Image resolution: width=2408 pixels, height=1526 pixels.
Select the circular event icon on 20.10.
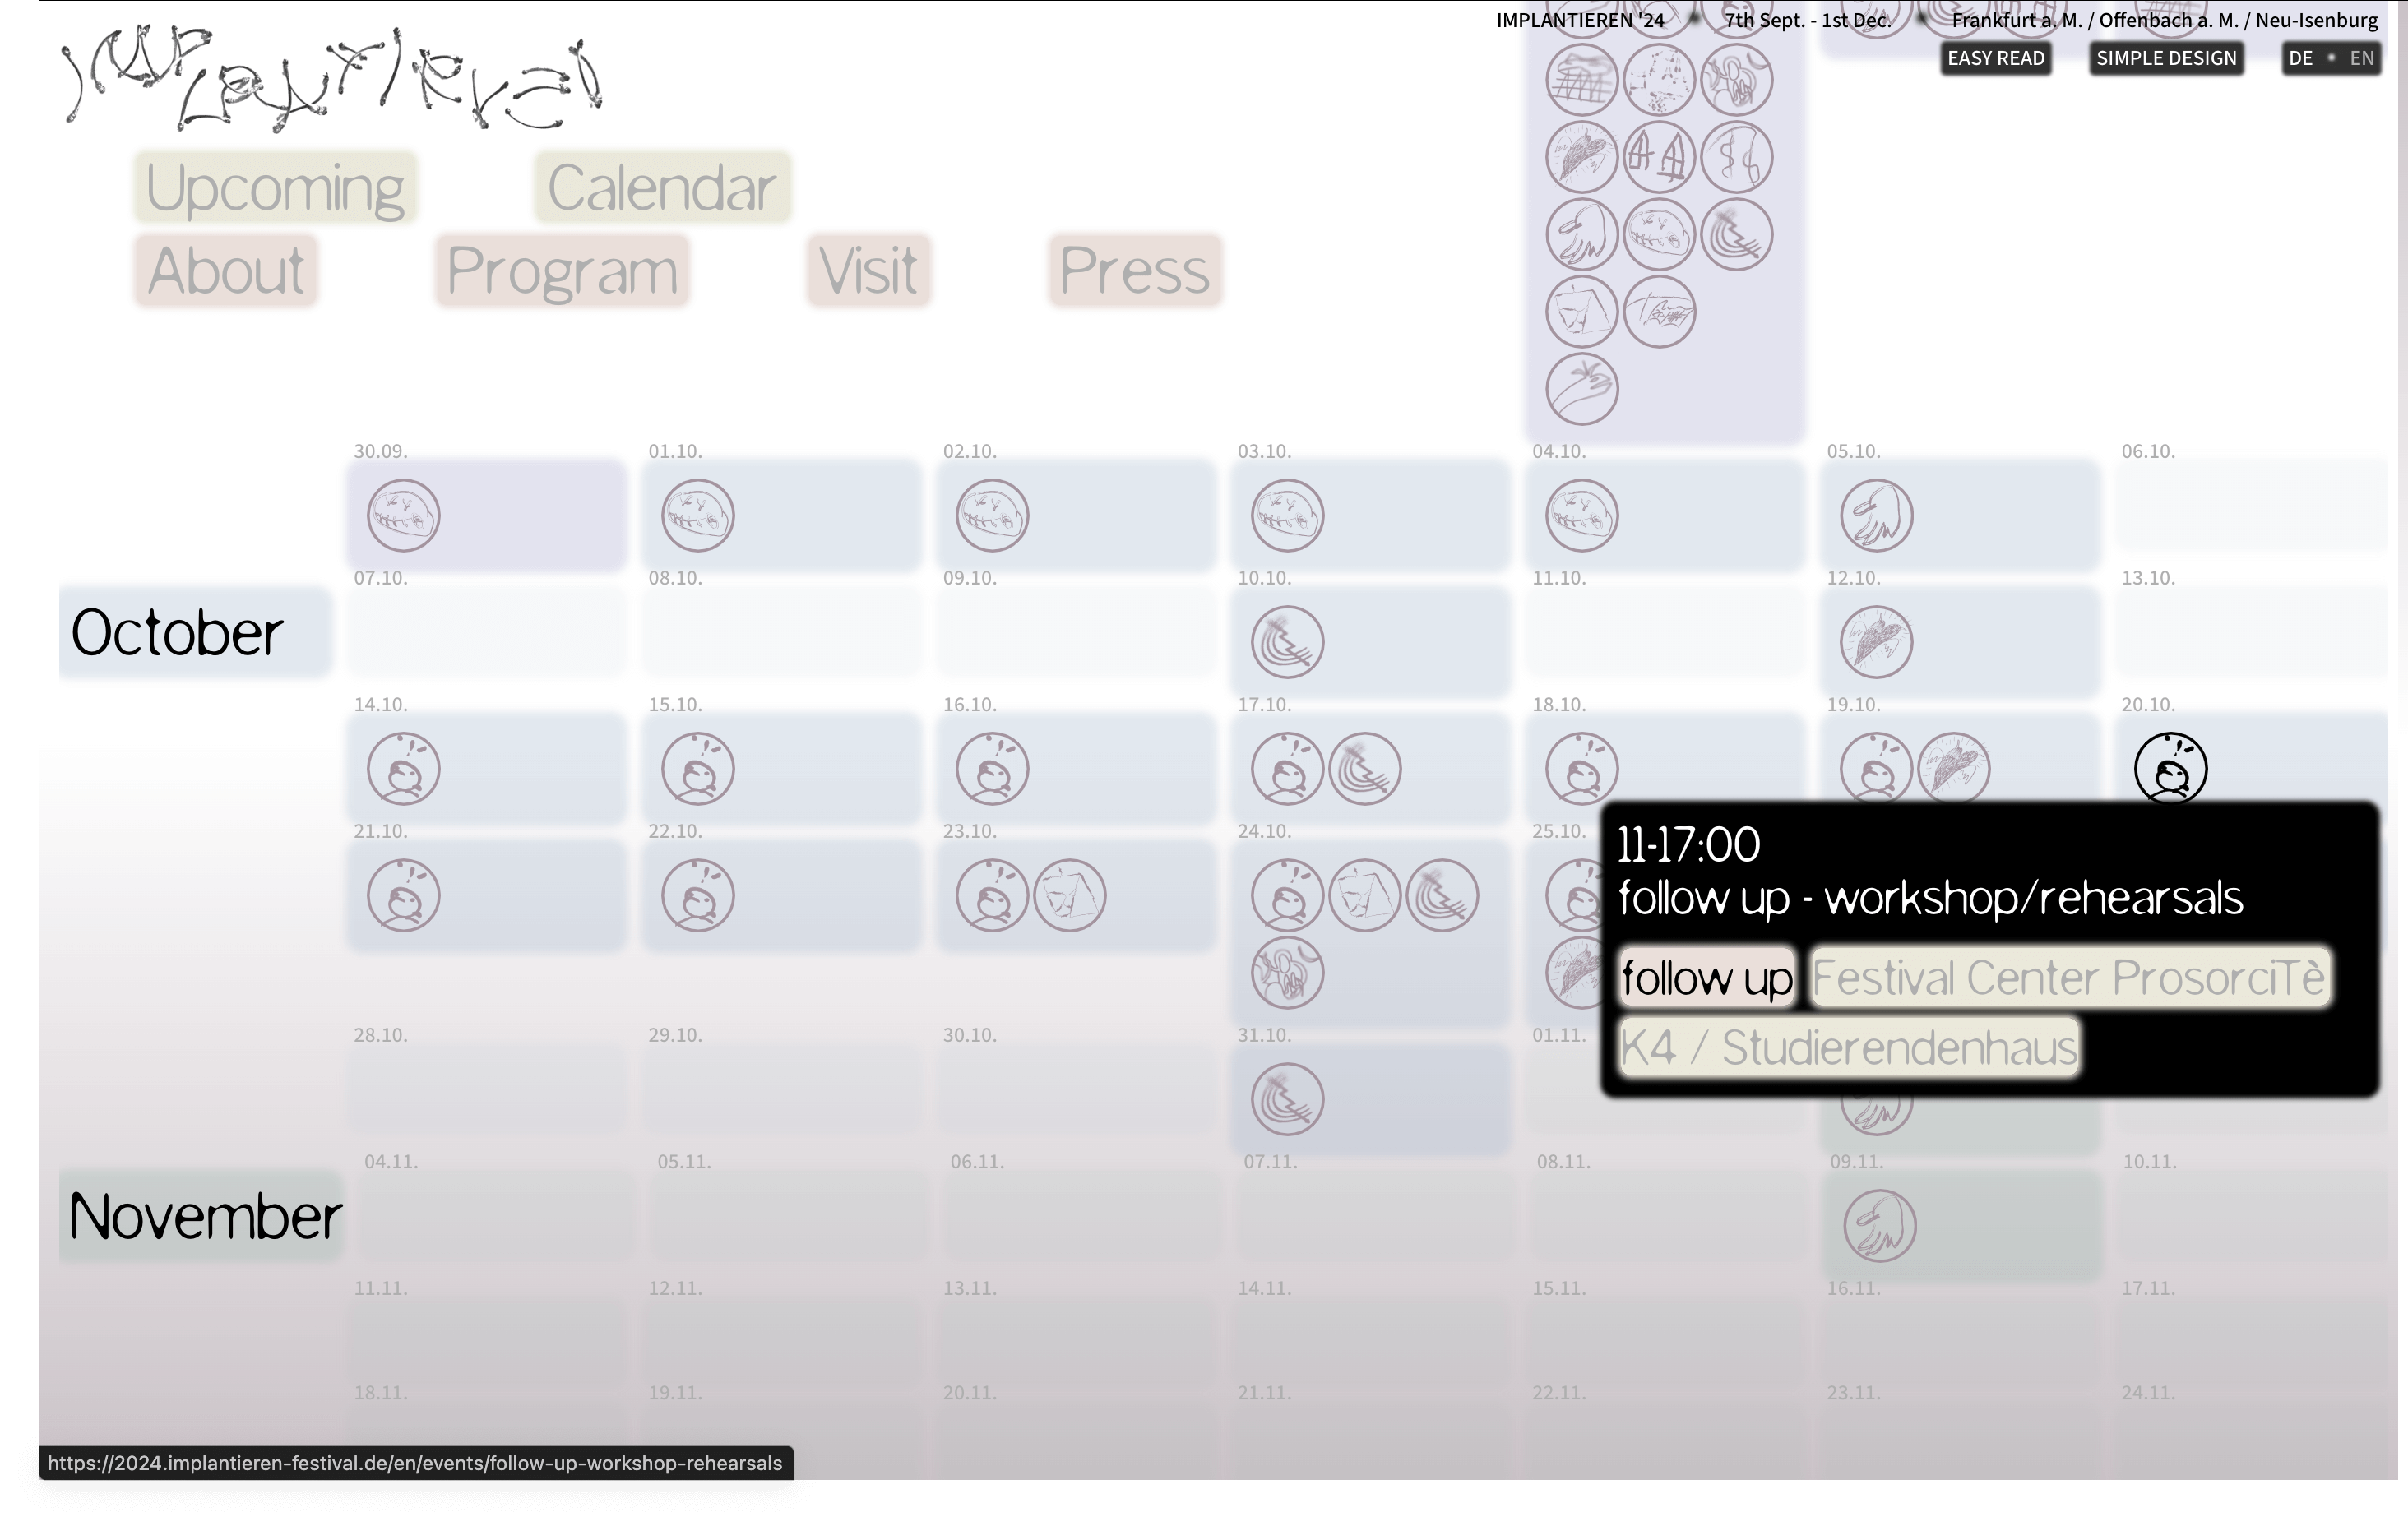[x=2171, y=768]
